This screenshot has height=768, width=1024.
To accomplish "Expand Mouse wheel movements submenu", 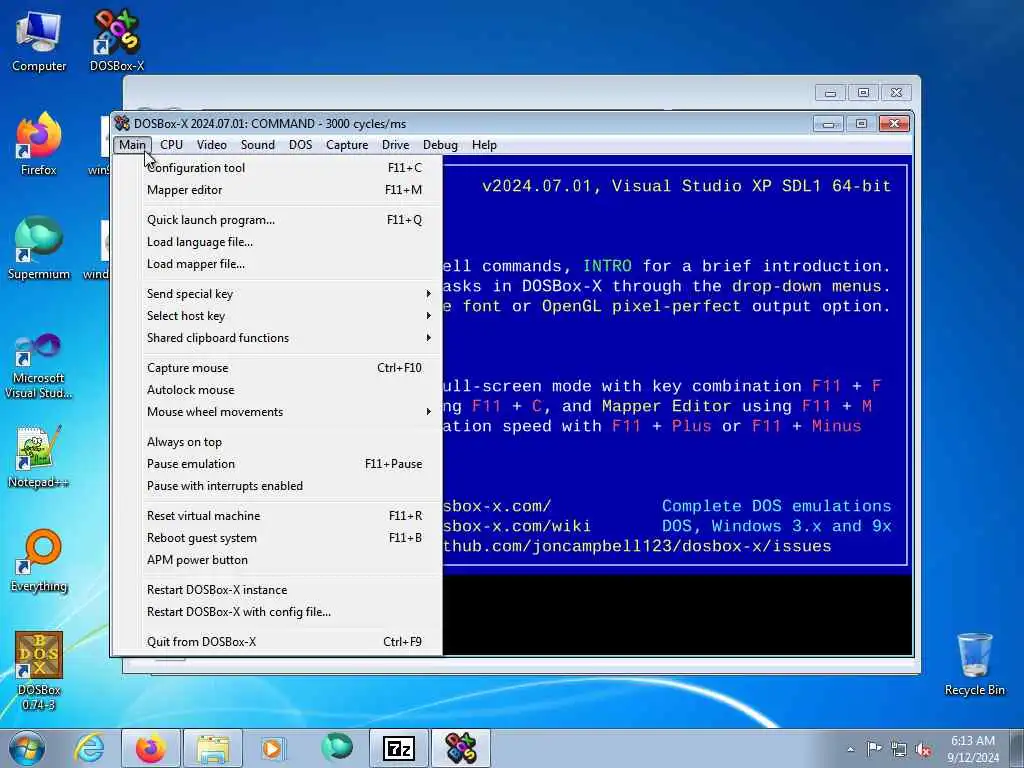I will pyautogui.click(x=278, y=412).
